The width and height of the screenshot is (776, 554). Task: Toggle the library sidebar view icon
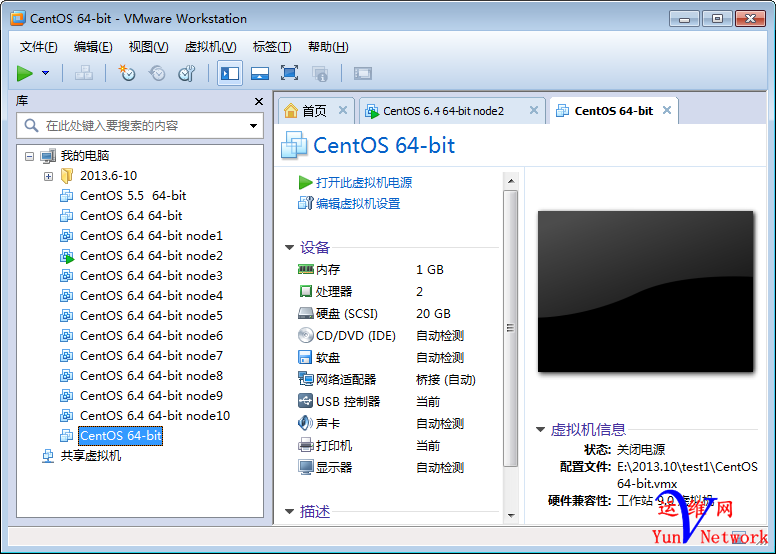pyautogui.click(x=230, y=73)
